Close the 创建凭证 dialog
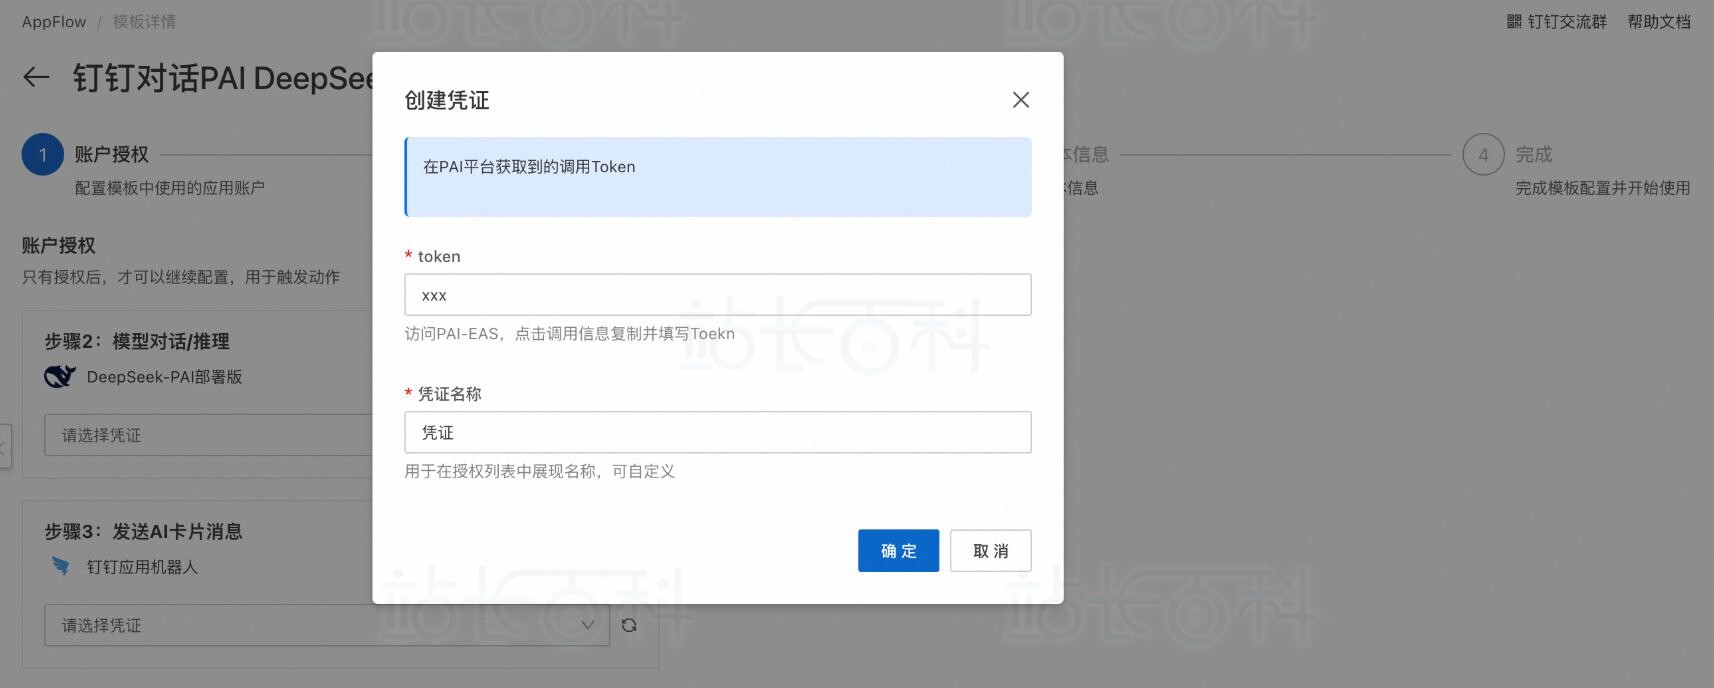 click(1020, 100)
